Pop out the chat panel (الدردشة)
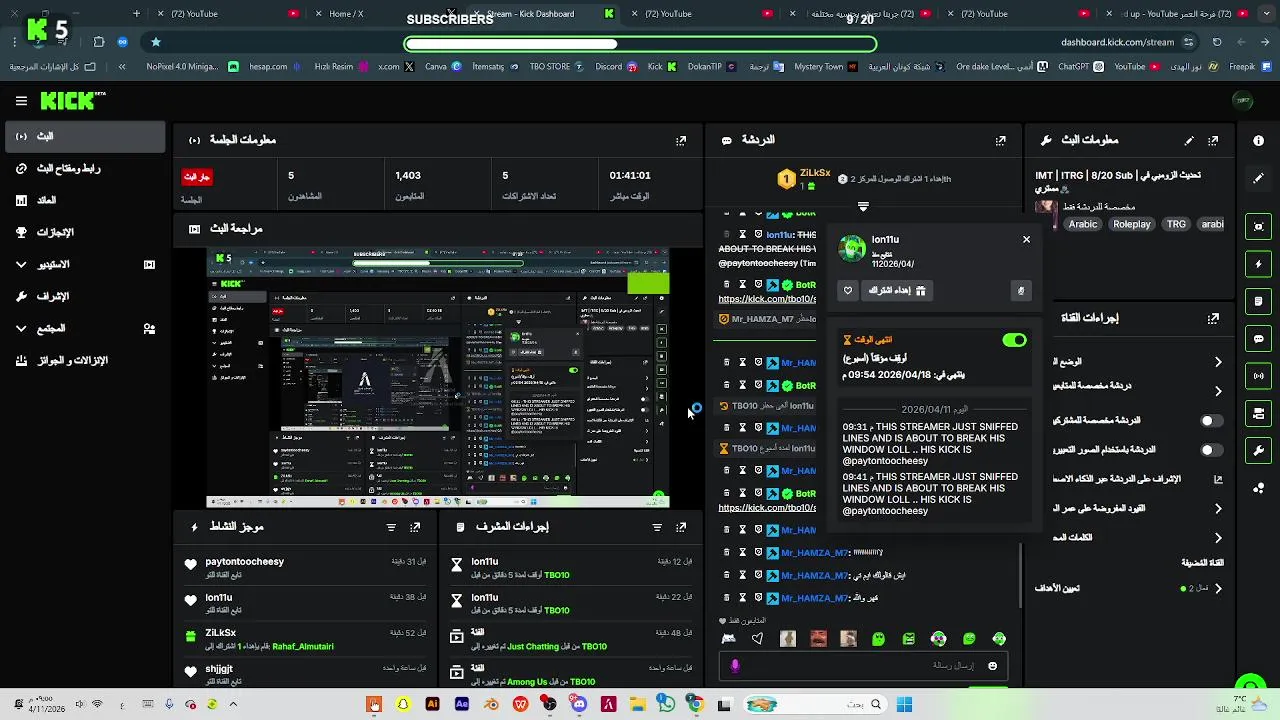 click(1001, 141)
